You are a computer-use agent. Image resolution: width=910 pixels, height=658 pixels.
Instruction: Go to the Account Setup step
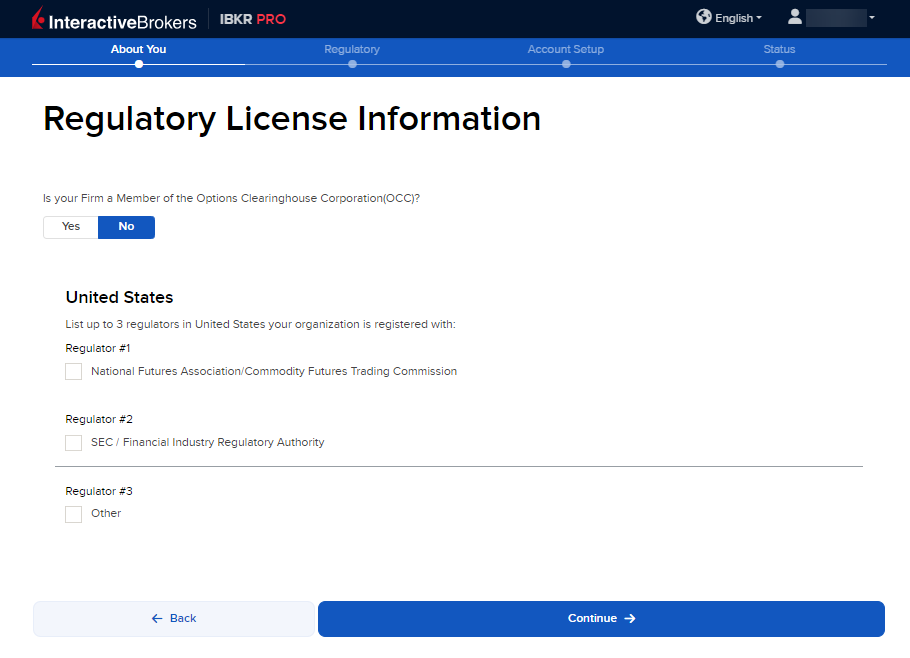(x=566, y=49)
